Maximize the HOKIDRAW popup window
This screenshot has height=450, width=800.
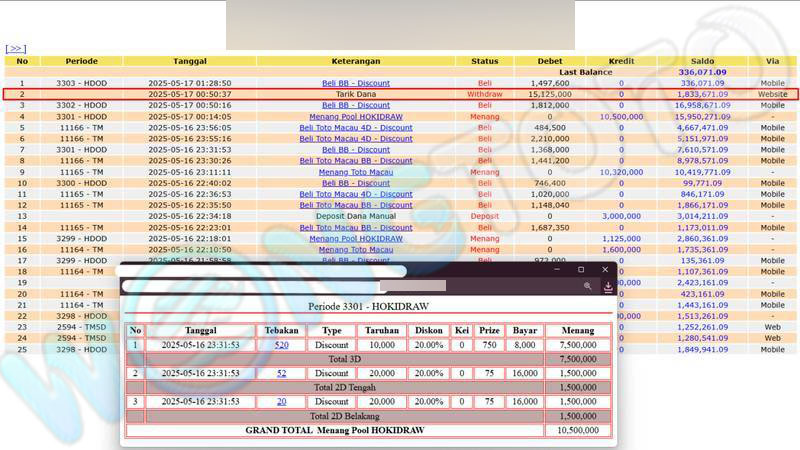click(581, 270)
